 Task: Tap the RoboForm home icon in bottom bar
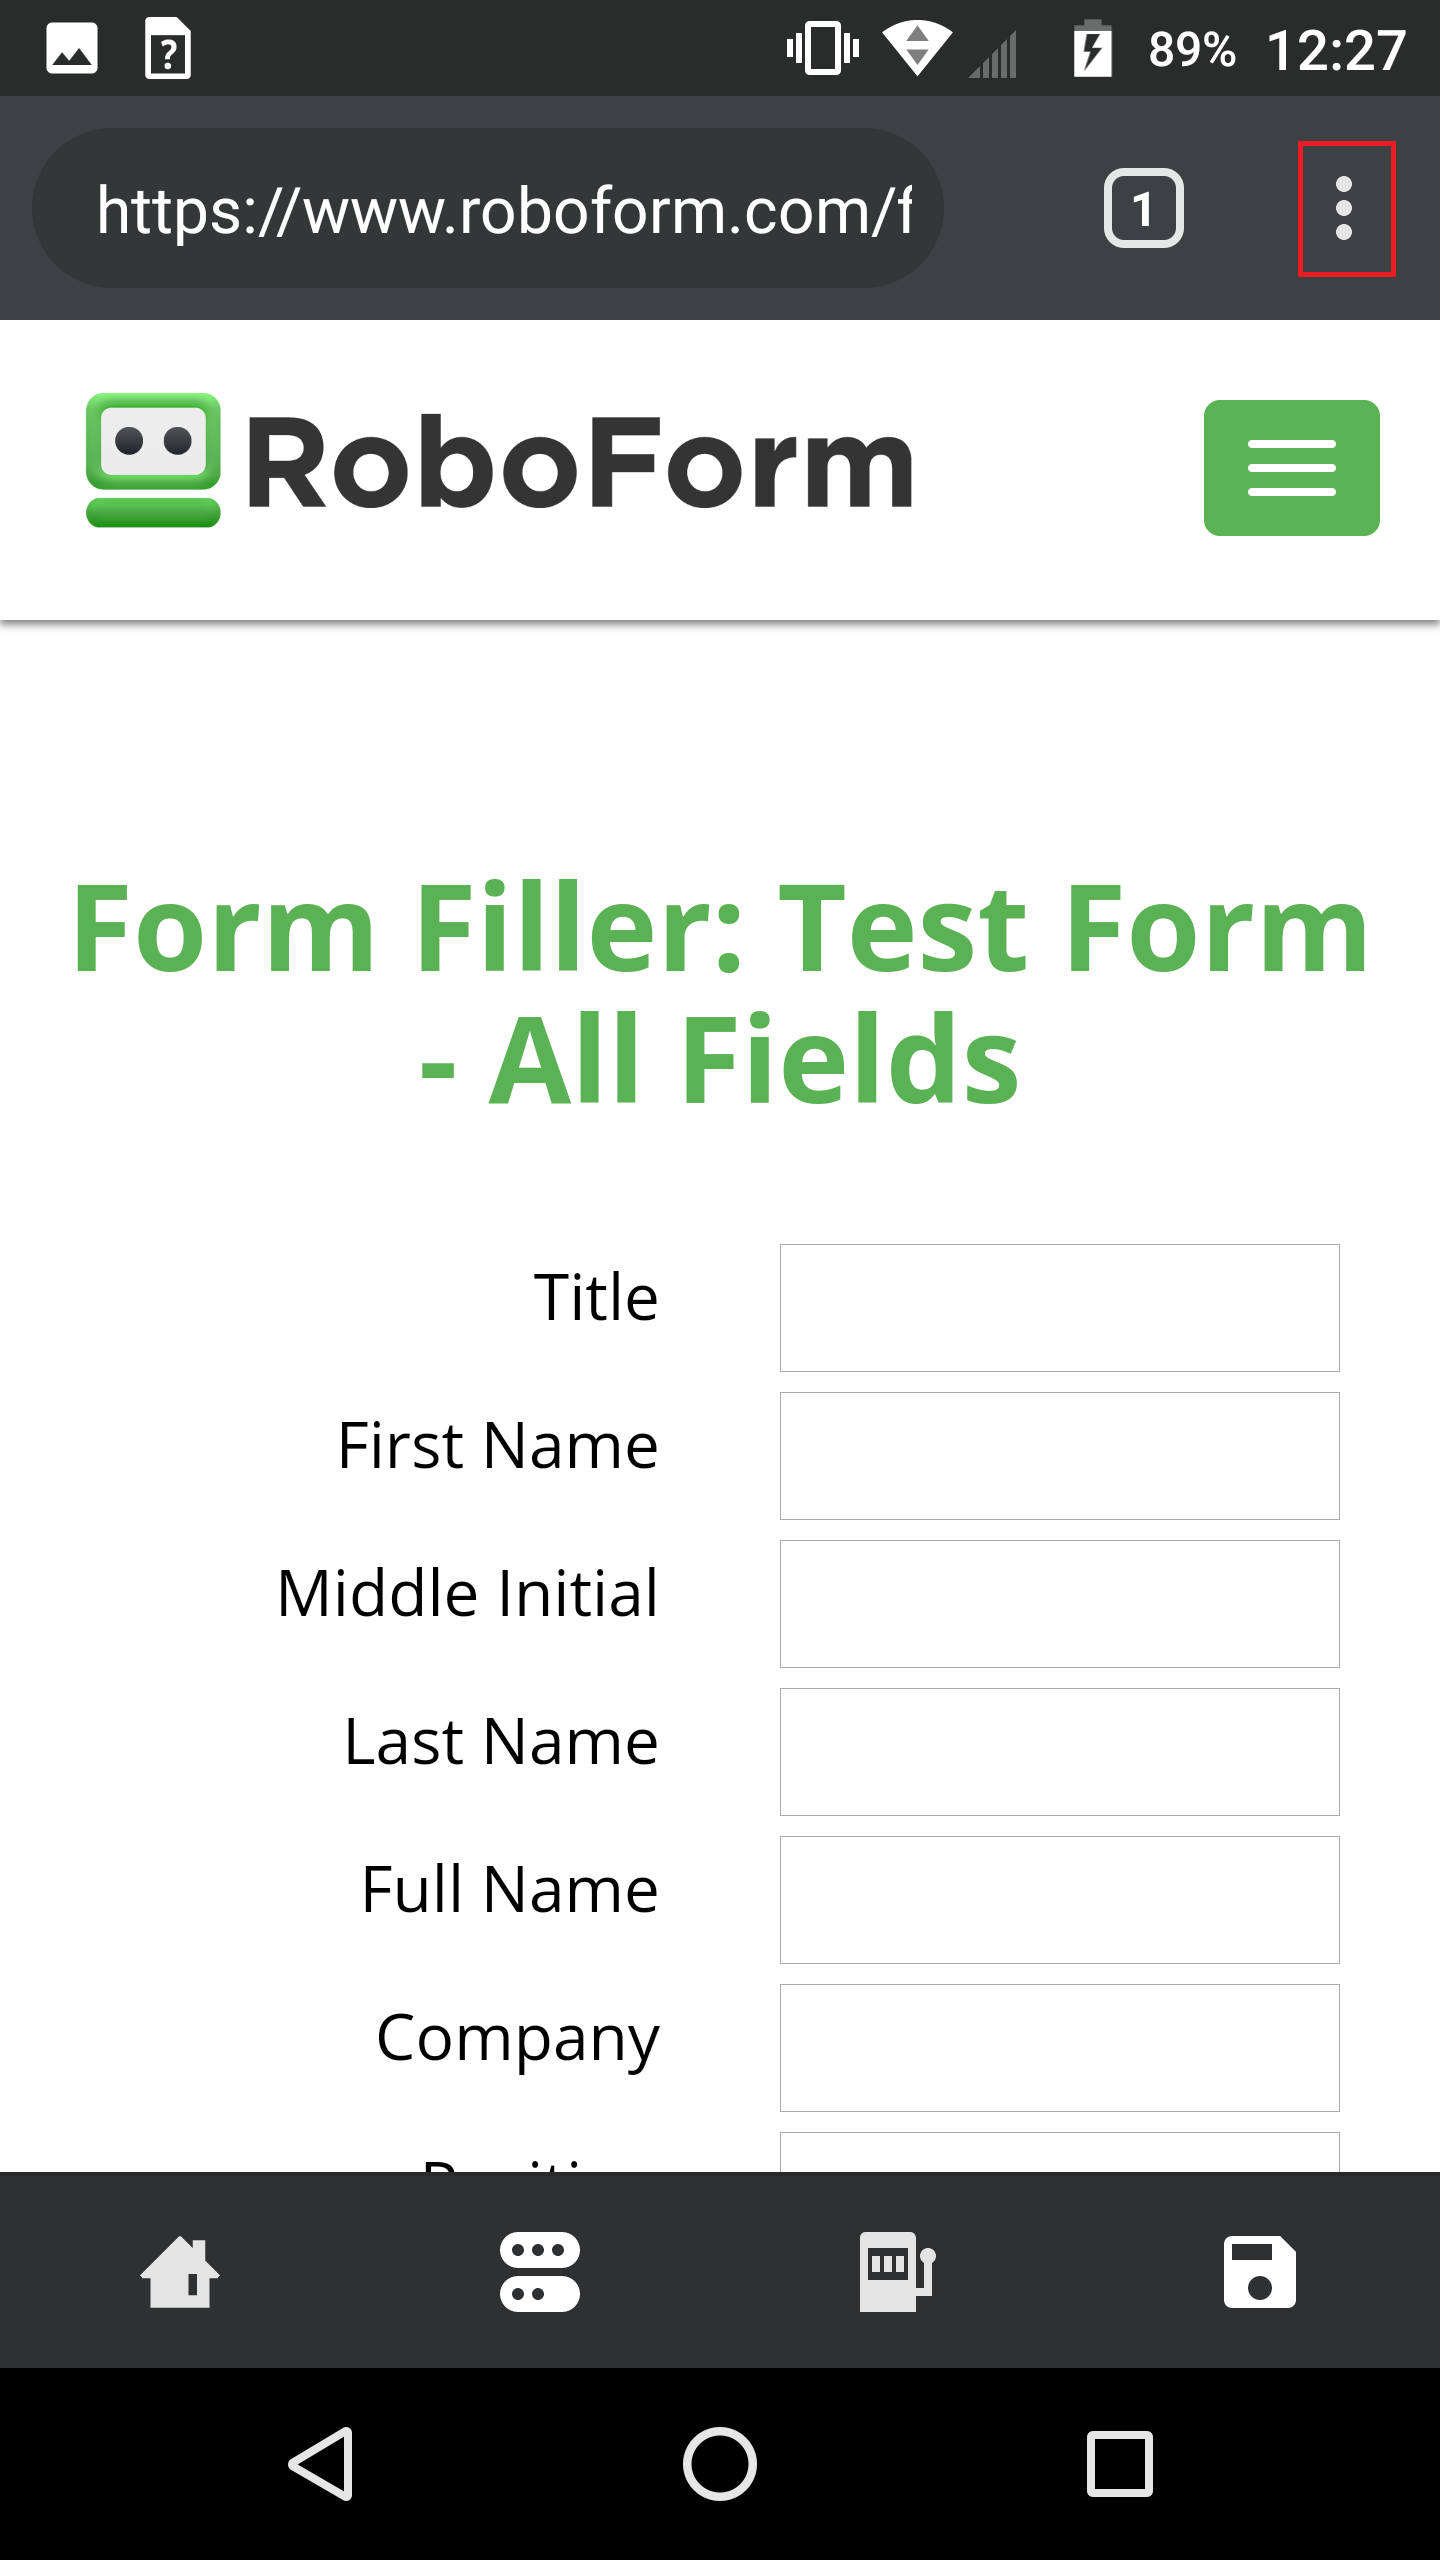pyautogui.click(x=180, y=2271)
